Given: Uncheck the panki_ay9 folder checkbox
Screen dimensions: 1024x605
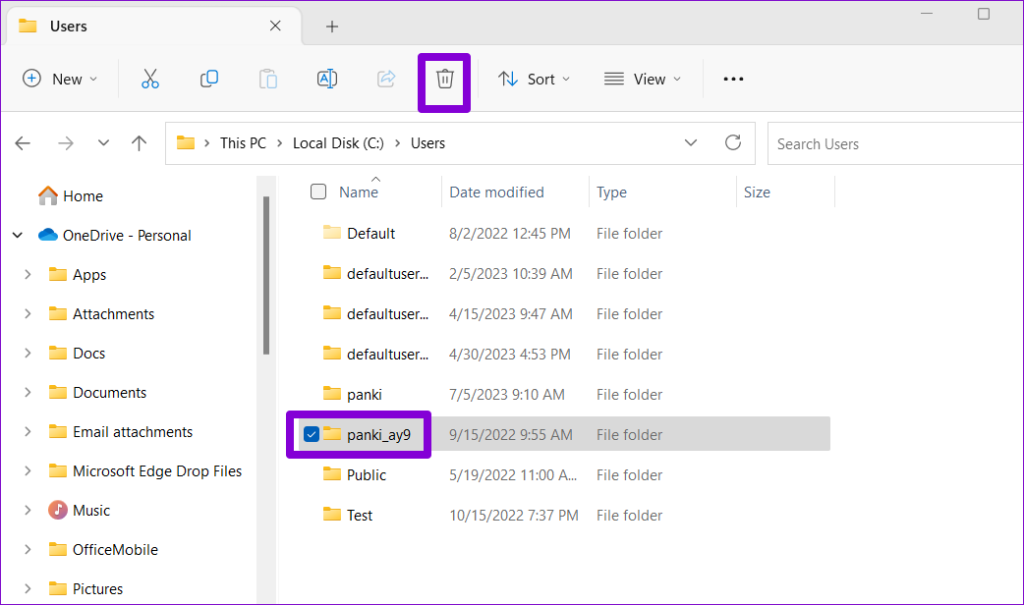Looking at the screenshot, I should (311, 433).
